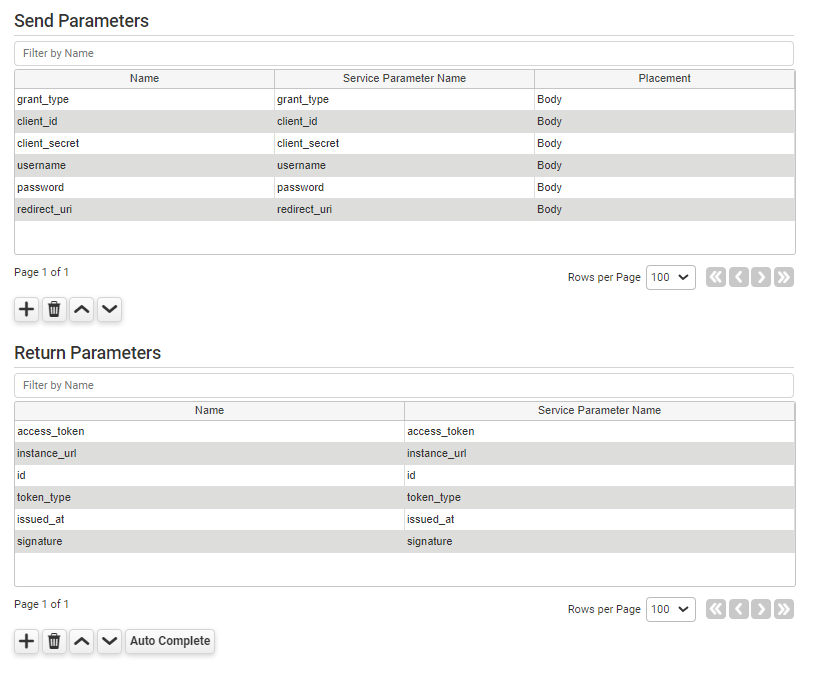
Task: Select the client_secret row name cell
Action: coord(144,144)
